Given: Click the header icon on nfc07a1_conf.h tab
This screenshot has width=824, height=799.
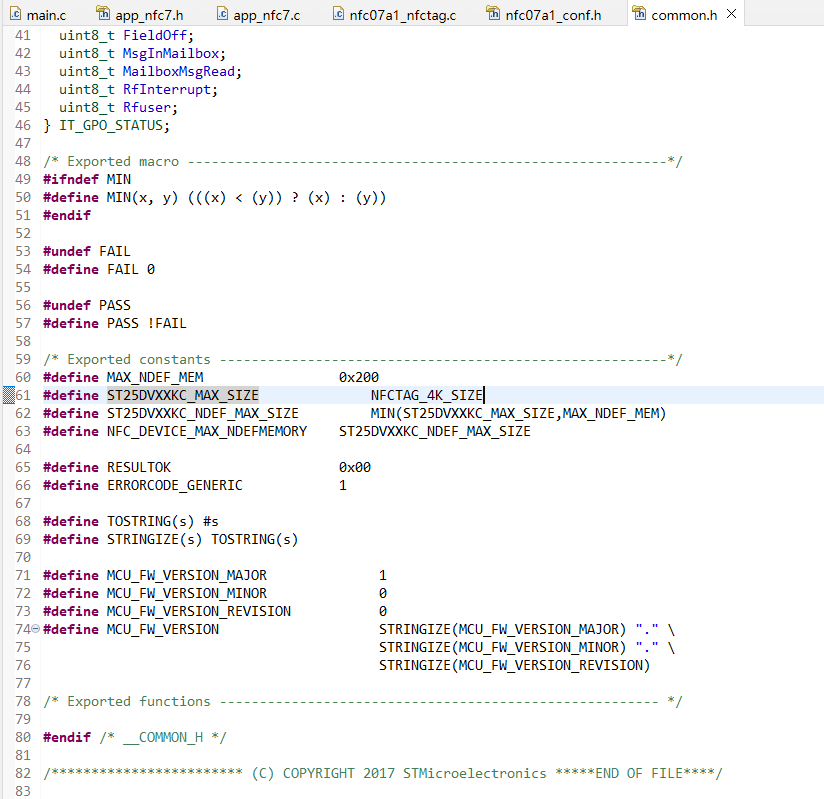Looking at the screenshot, I should [493, 13].
